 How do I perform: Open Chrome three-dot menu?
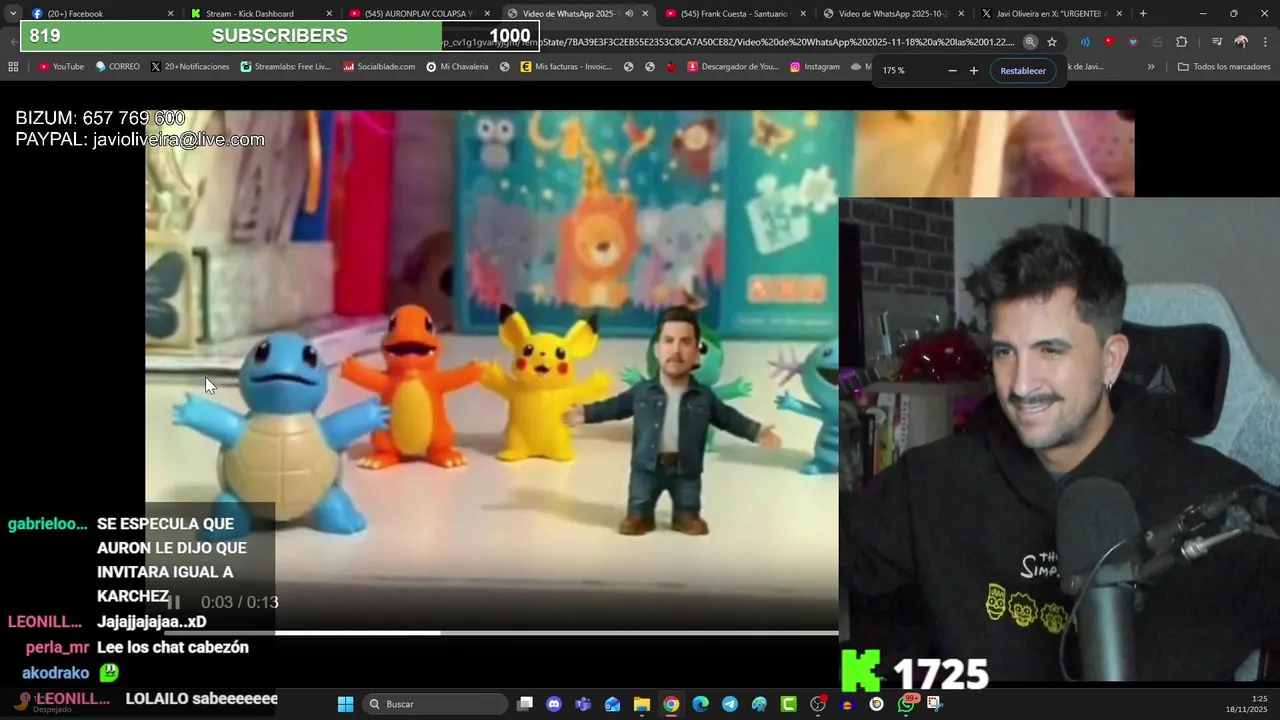(1264, 42)
